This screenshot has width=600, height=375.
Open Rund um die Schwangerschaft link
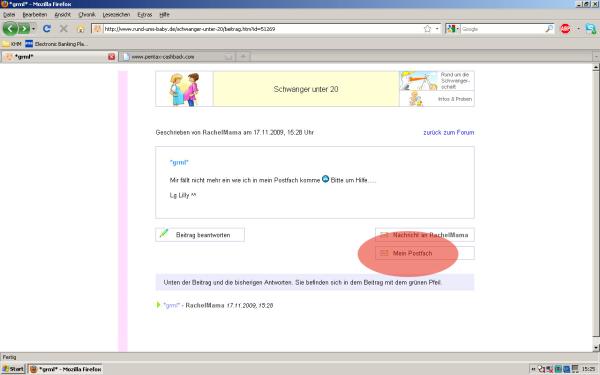click(x=455, y=81)
